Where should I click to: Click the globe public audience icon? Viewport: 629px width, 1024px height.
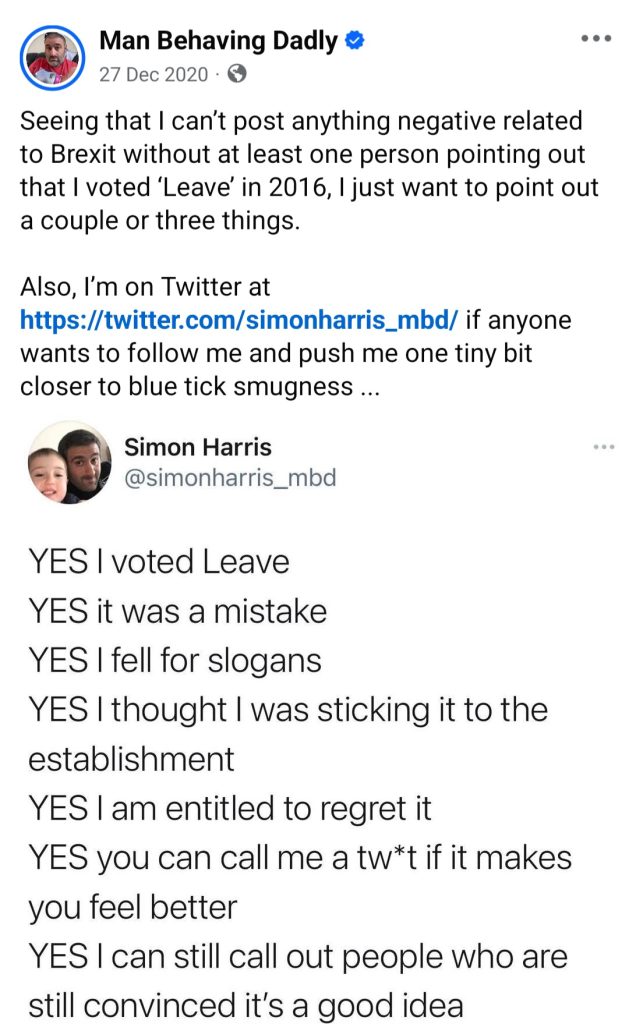[x=237, y=73]
